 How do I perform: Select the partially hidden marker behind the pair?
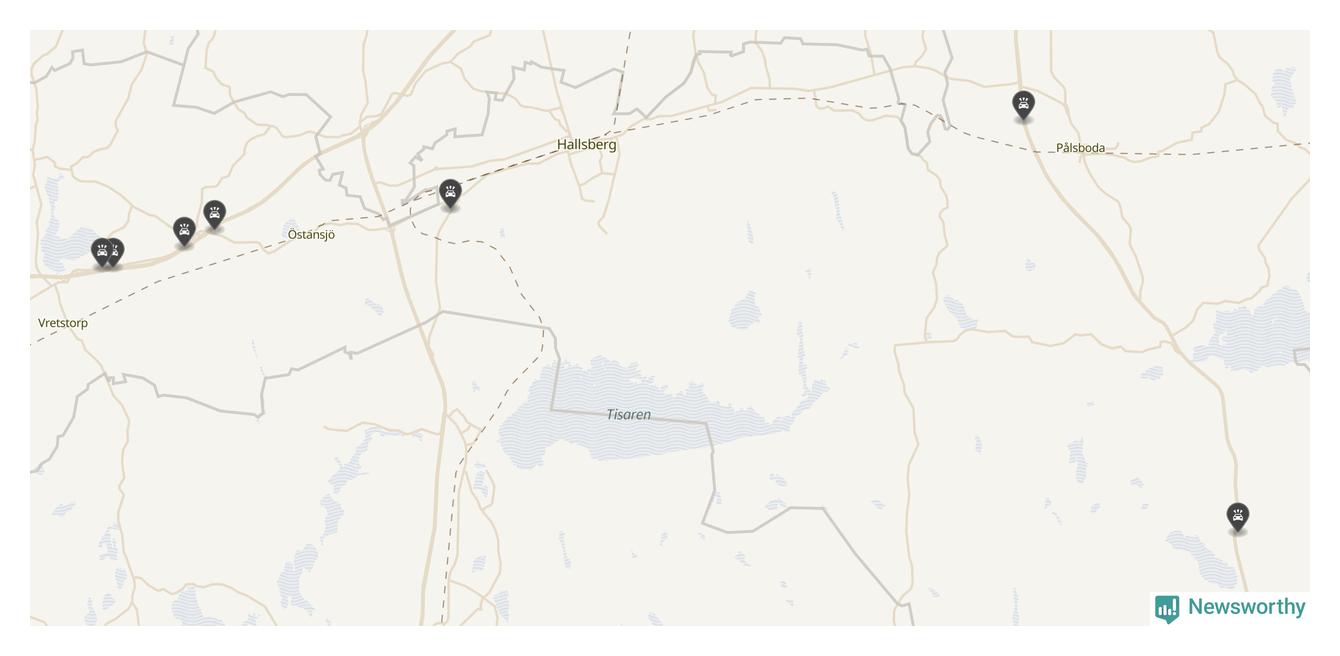pyautogui.click(x=119, y=251)
